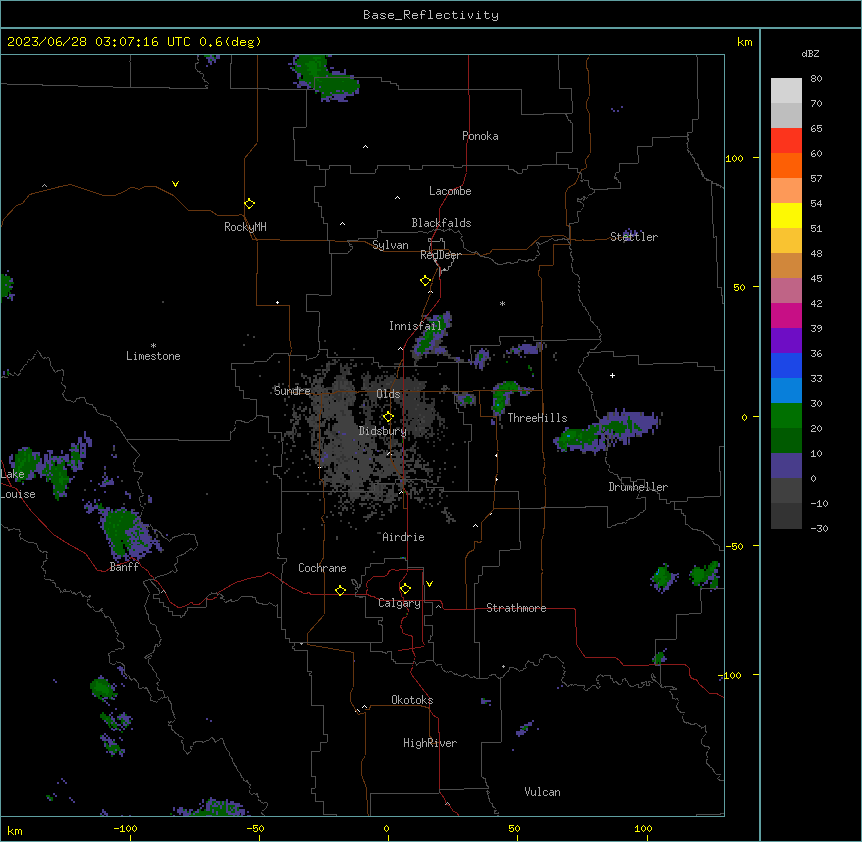This screenshot has height=842, width=862.
Task: Click the magenta 42 dBZ legend swatch
Action: coord(786,315)
